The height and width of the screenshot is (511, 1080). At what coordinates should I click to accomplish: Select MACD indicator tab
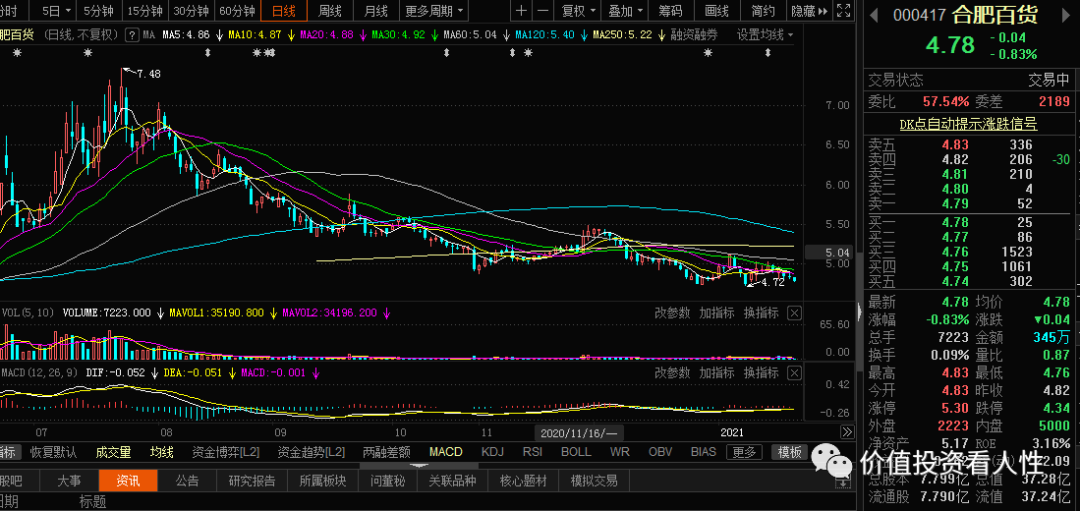point(446,452)
